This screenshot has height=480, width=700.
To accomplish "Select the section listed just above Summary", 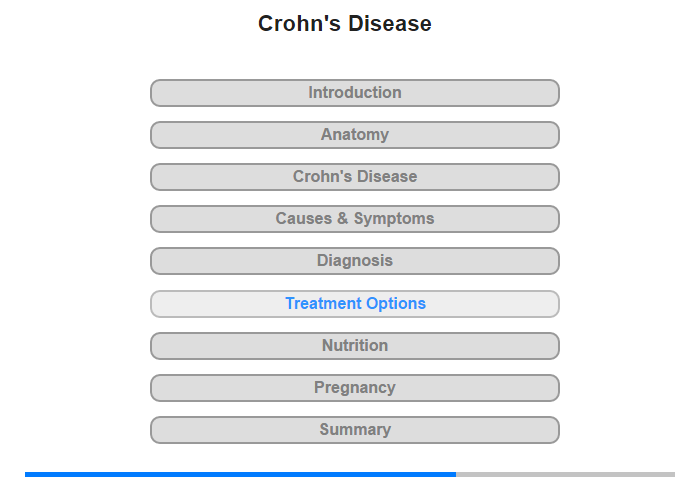I will [x=354, y=388].
